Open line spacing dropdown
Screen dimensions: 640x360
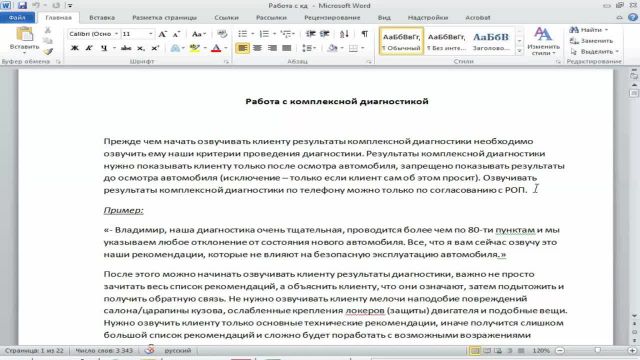click(309, 48)
